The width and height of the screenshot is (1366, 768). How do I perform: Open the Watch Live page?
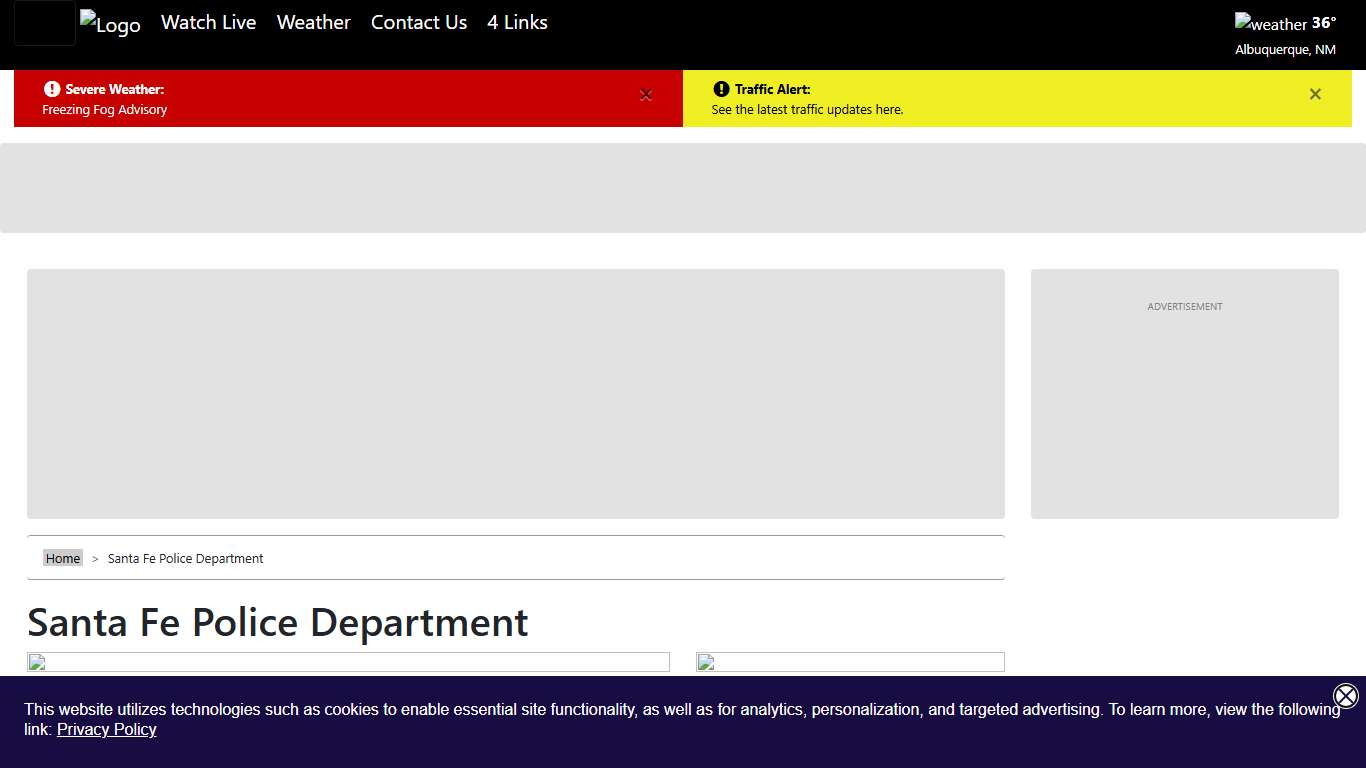[x=208, y=22]
